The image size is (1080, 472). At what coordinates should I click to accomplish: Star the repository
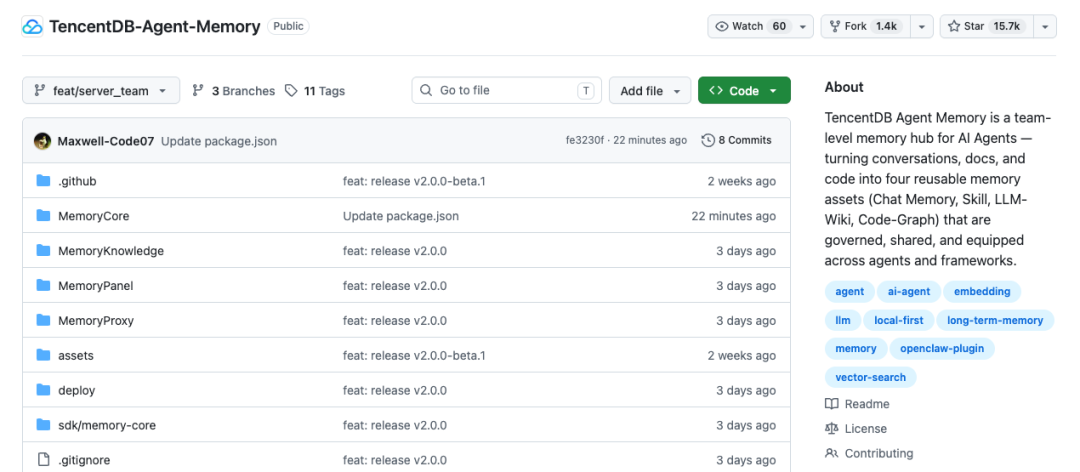click(986, 26)
